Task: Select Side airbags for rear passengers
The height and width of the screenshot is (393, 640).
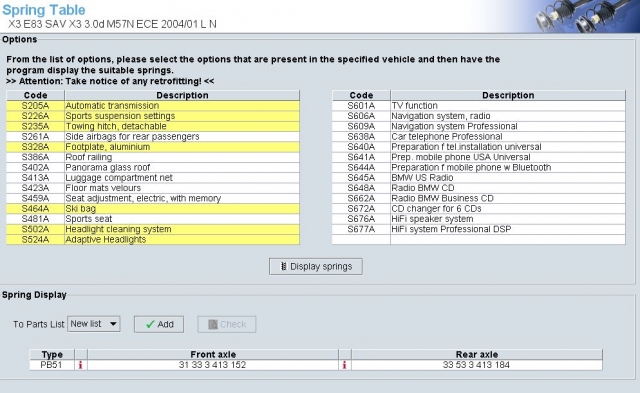Action: 153,137
